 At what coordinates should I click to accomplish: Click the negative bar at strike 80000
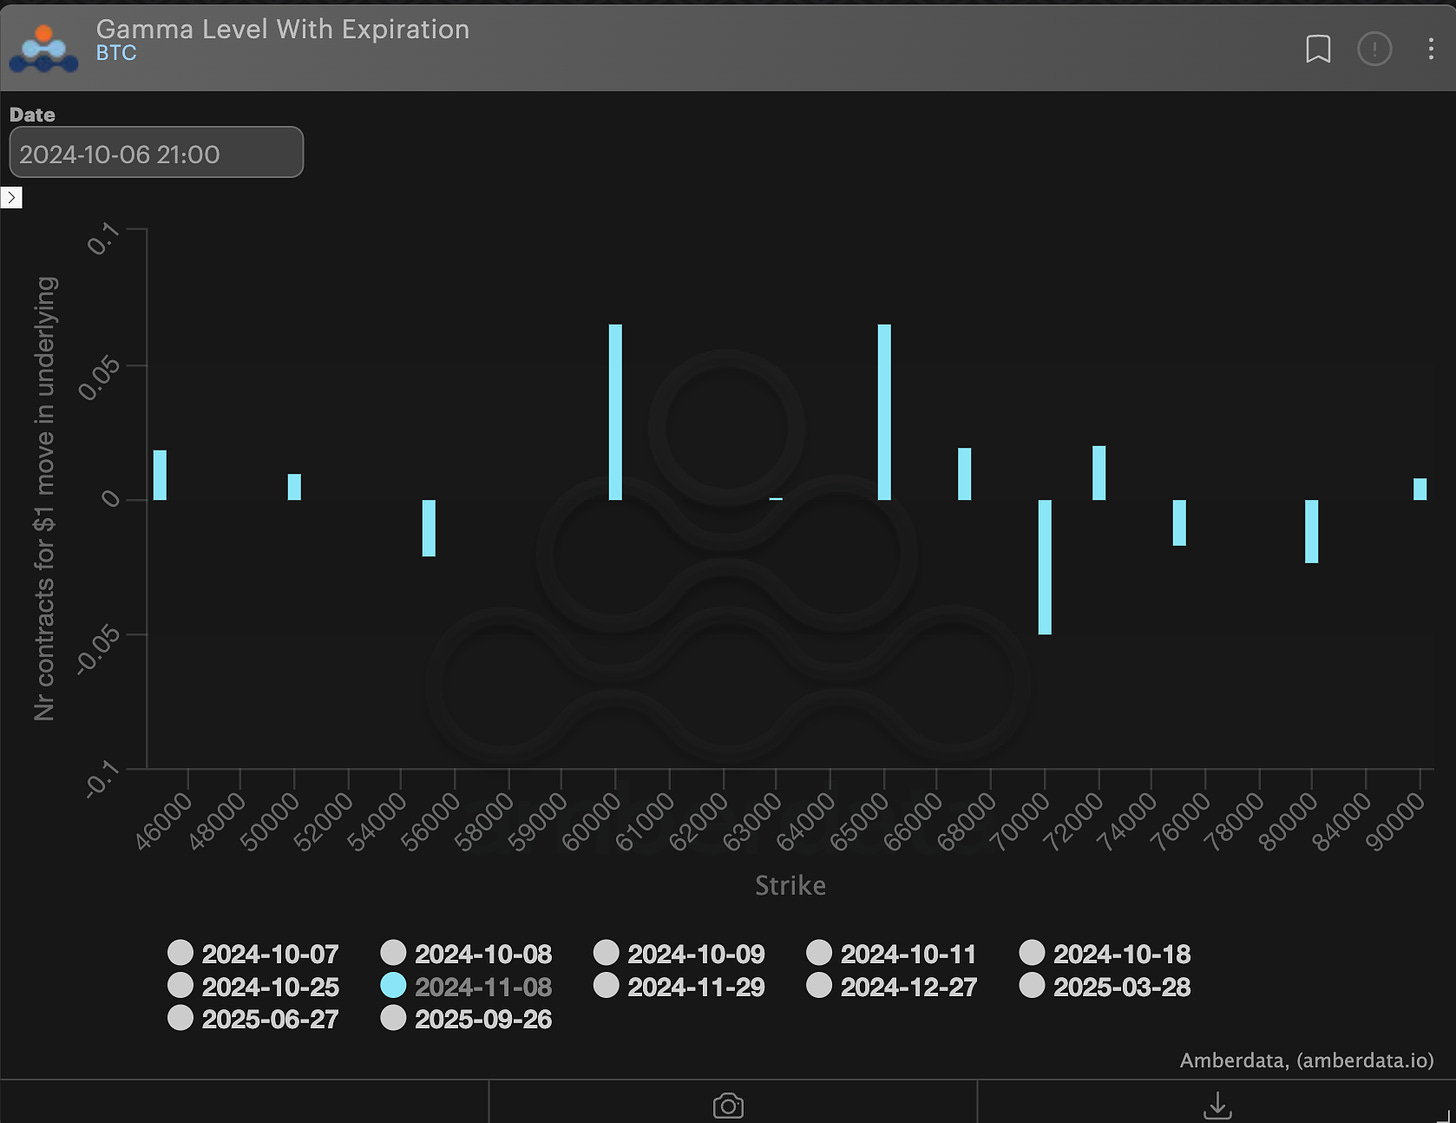[1312, 531]
